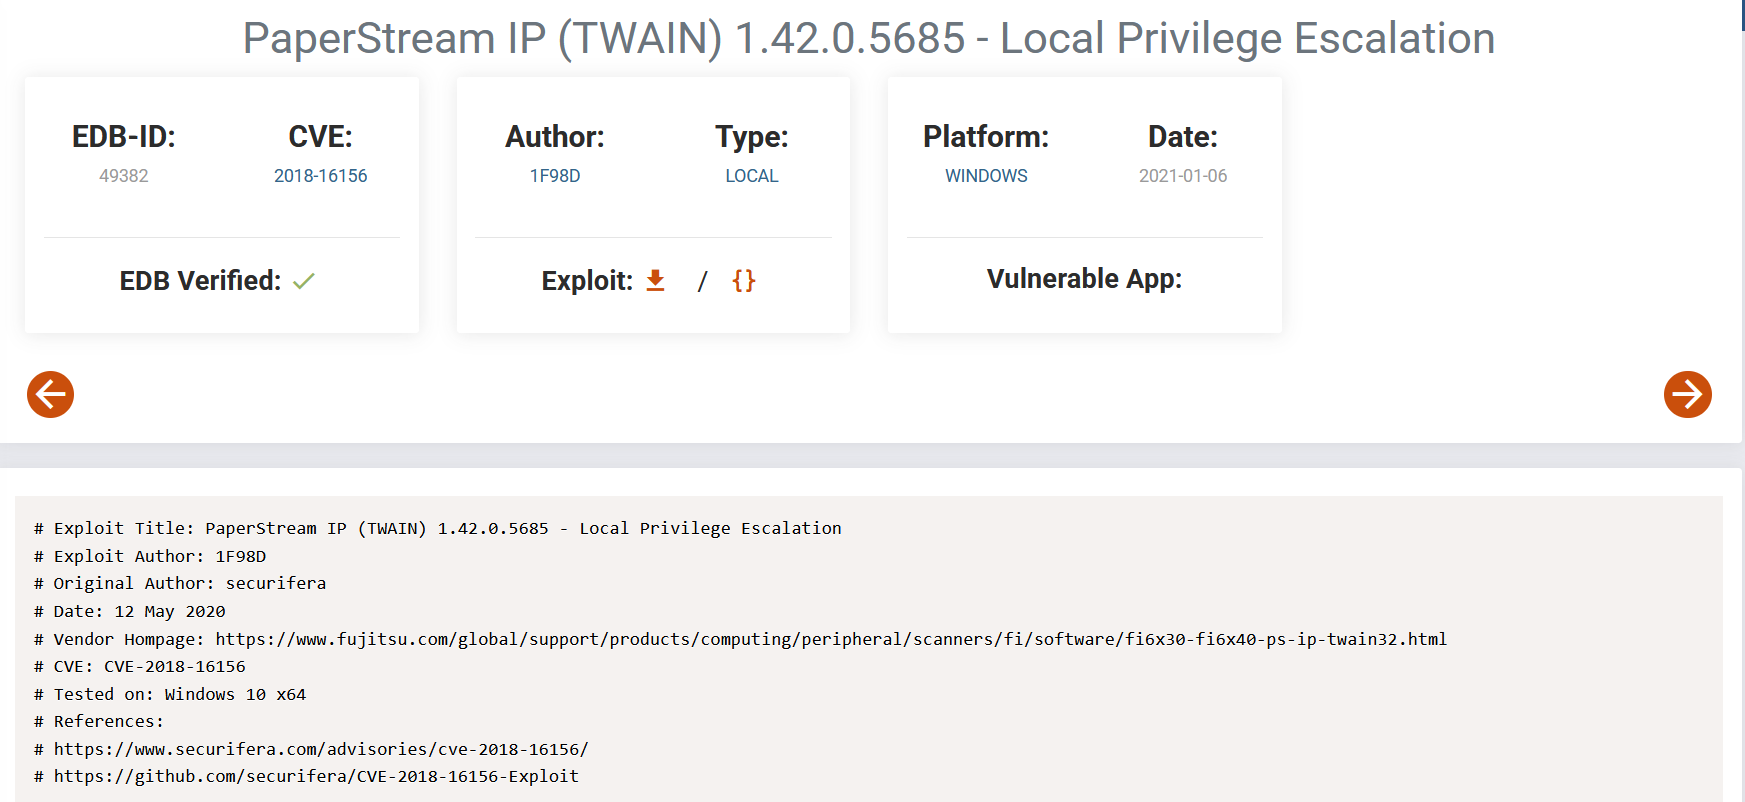Viewport: 1745px width, 802px height.
Task: Click the '# CVE: CVE-2018-16156' code line
Action: (140, 666)
